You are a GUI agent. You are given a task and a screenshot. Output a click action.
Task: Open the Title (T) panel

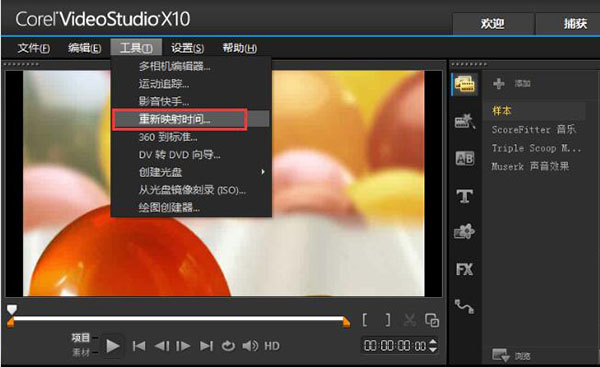tap(465, 196)
